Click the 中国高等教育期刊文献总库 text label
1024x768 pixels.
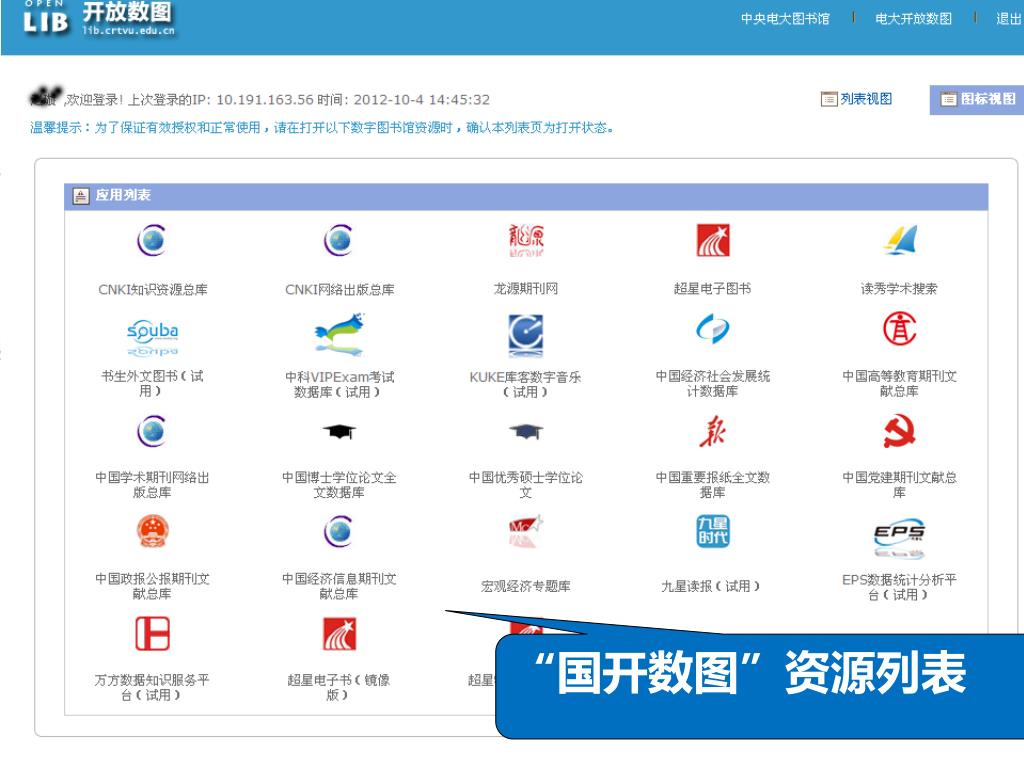(x=899, y=383)
